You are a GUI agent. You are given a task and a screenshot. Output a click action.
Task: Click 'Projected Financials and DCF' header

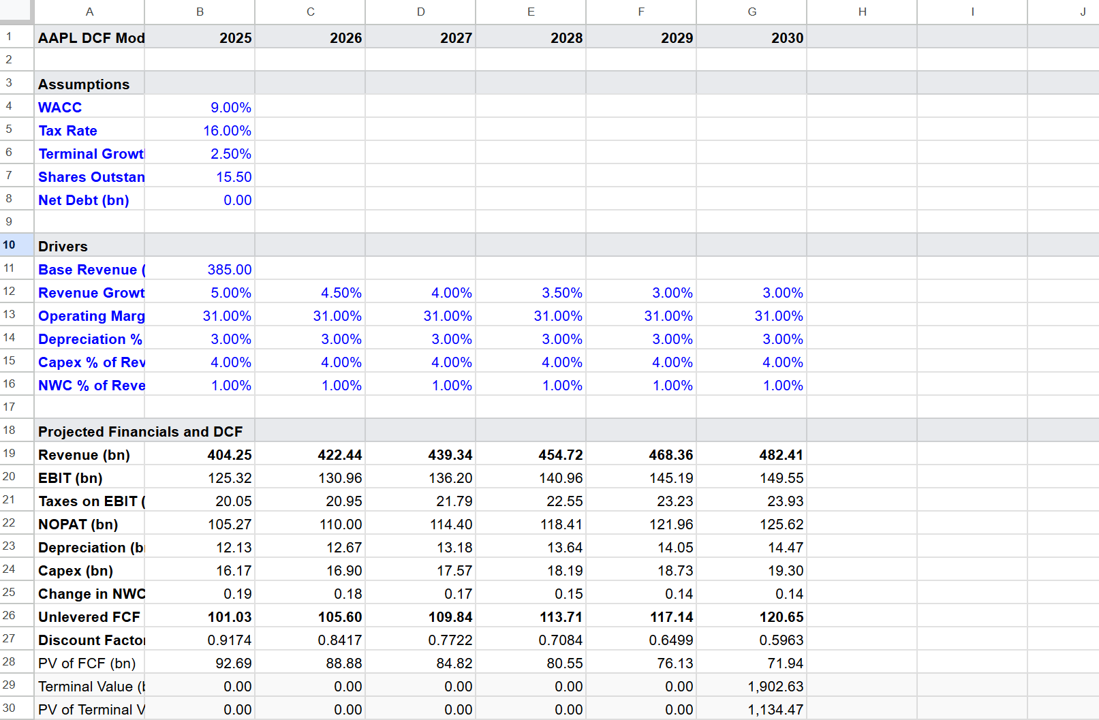click(140, 431)
